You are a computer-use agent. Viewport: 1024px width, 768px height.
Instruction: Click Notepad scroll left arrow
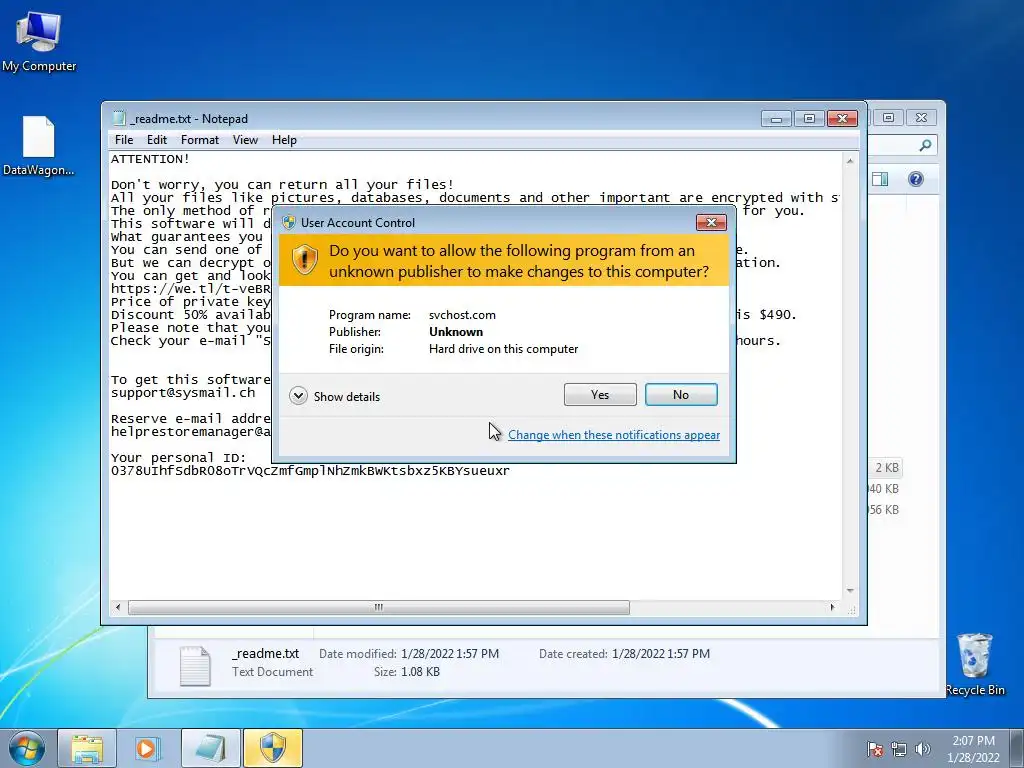(x=118, y=607)
